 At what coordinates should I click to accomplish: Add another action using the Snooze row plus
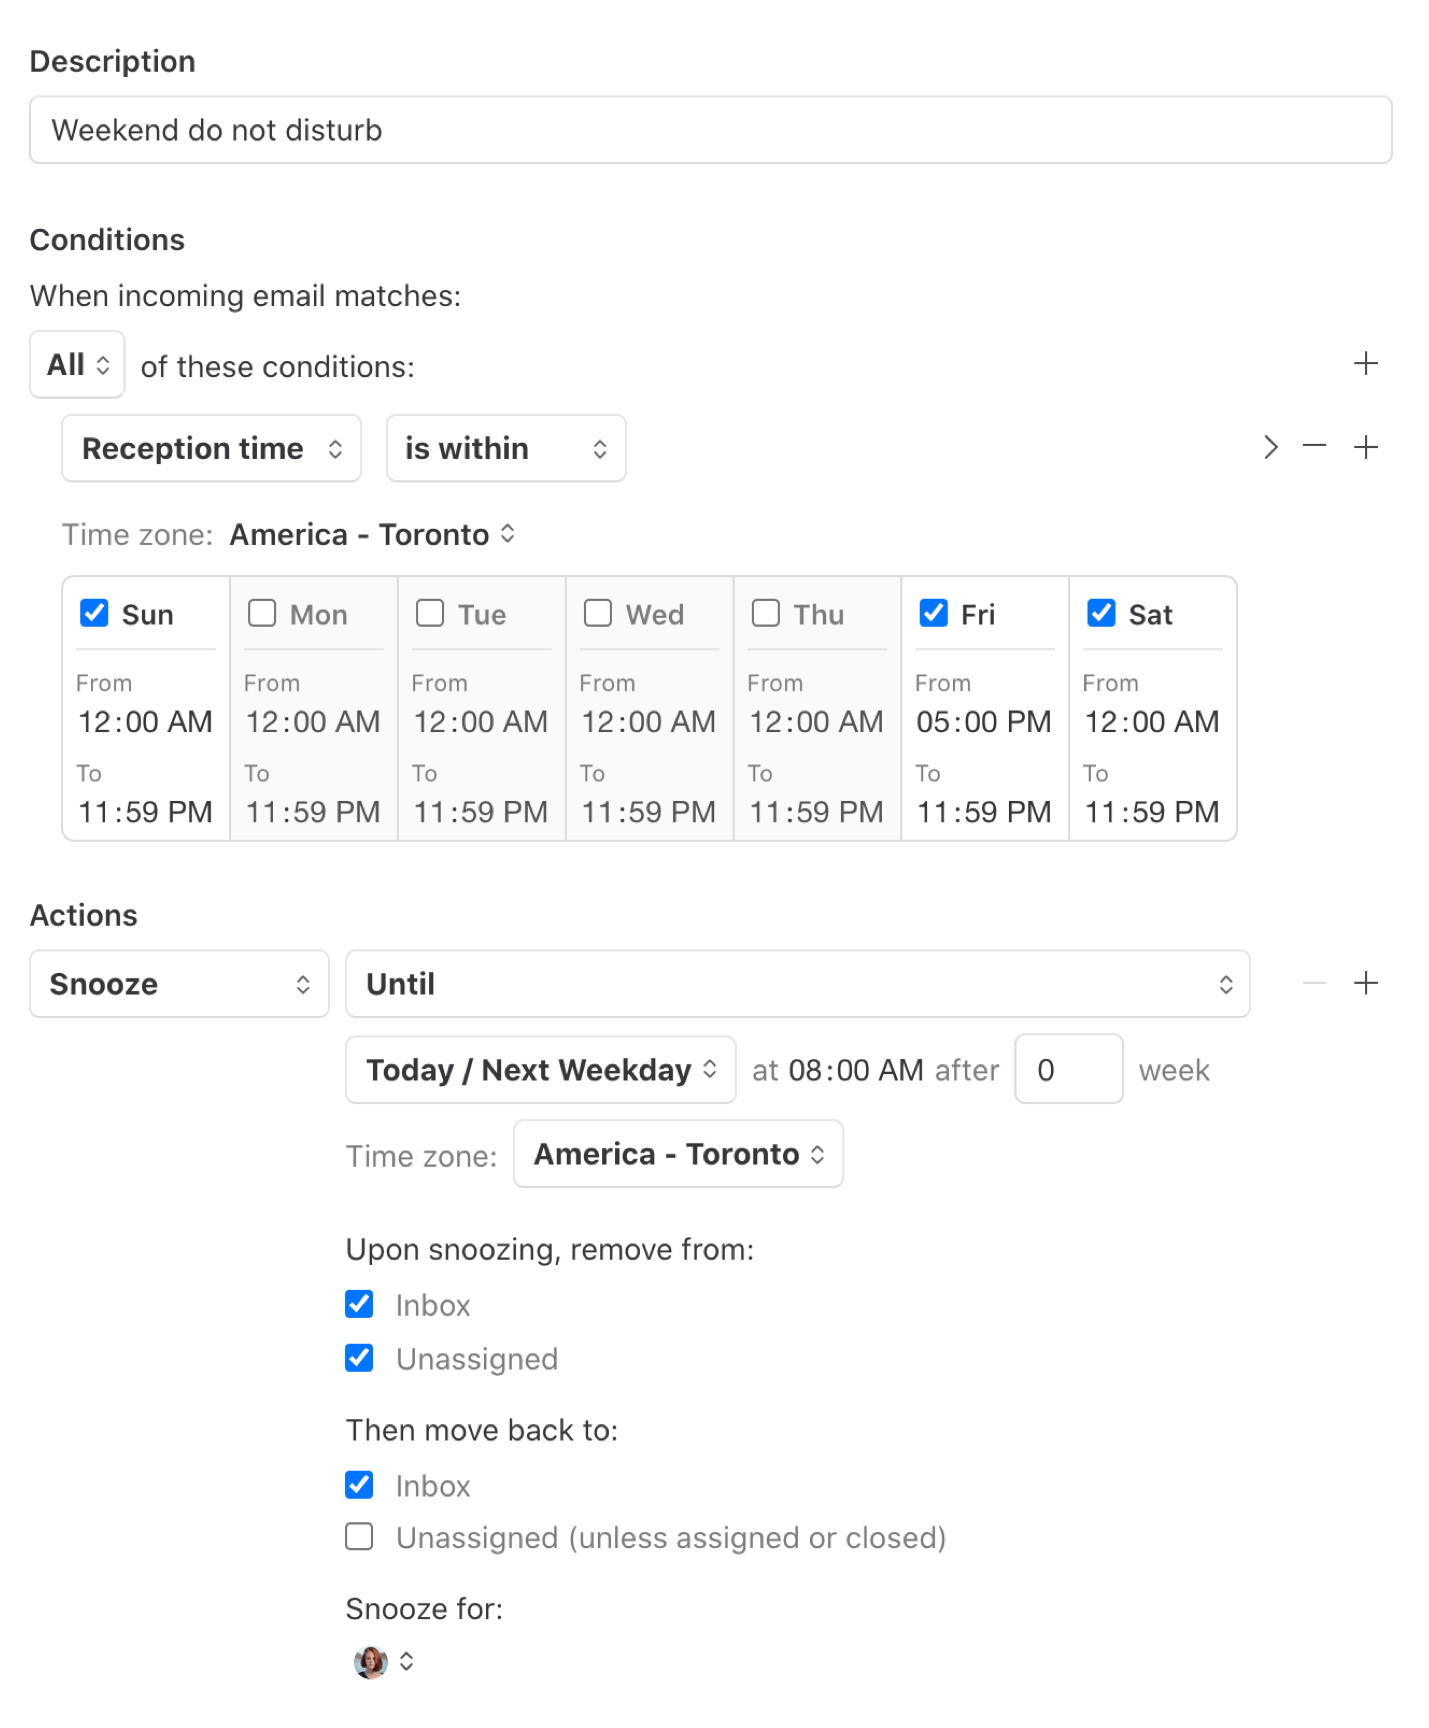click(x=1365, y=983)
